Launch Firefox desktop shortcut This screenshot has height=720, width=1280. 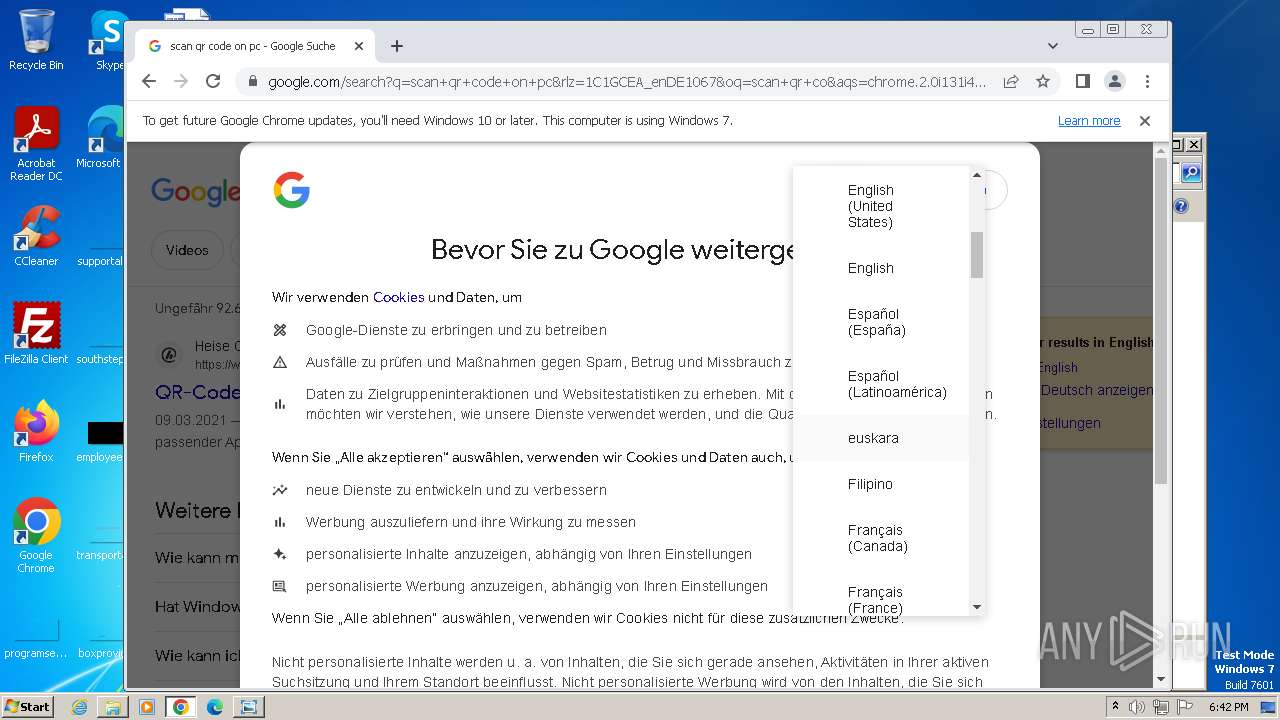click(x=36, y=432)
